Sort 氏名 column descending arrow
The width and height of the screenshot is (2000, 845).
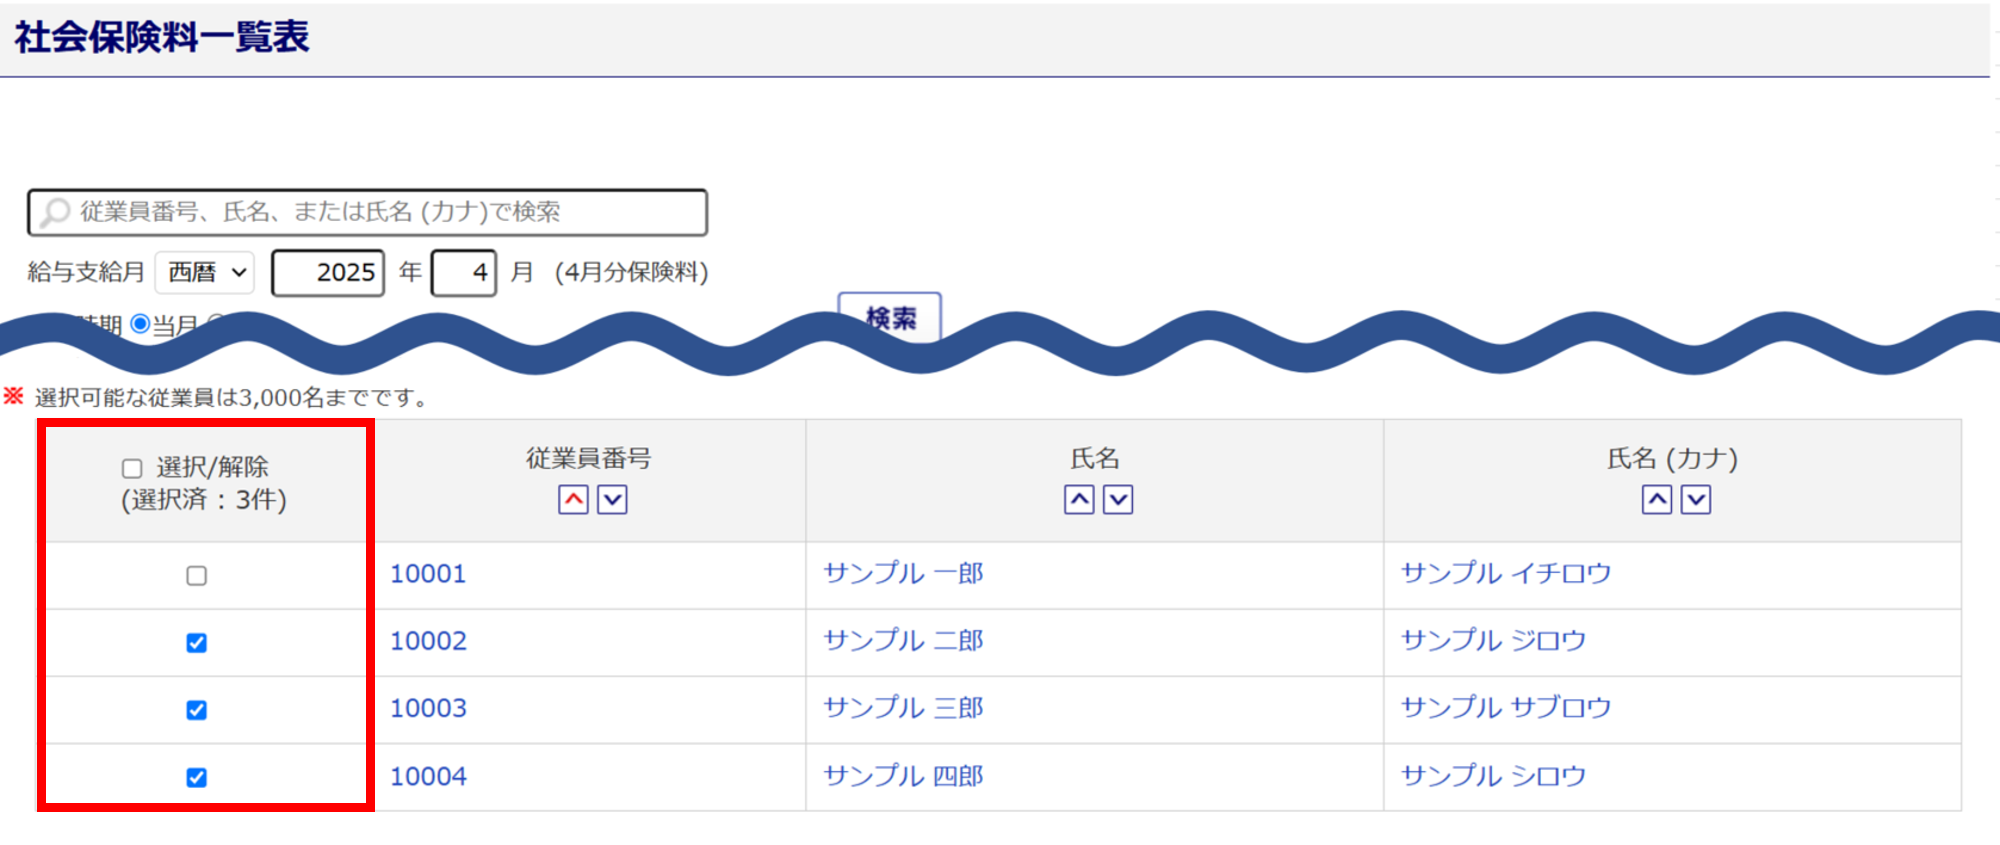(x=1118, y=500)
